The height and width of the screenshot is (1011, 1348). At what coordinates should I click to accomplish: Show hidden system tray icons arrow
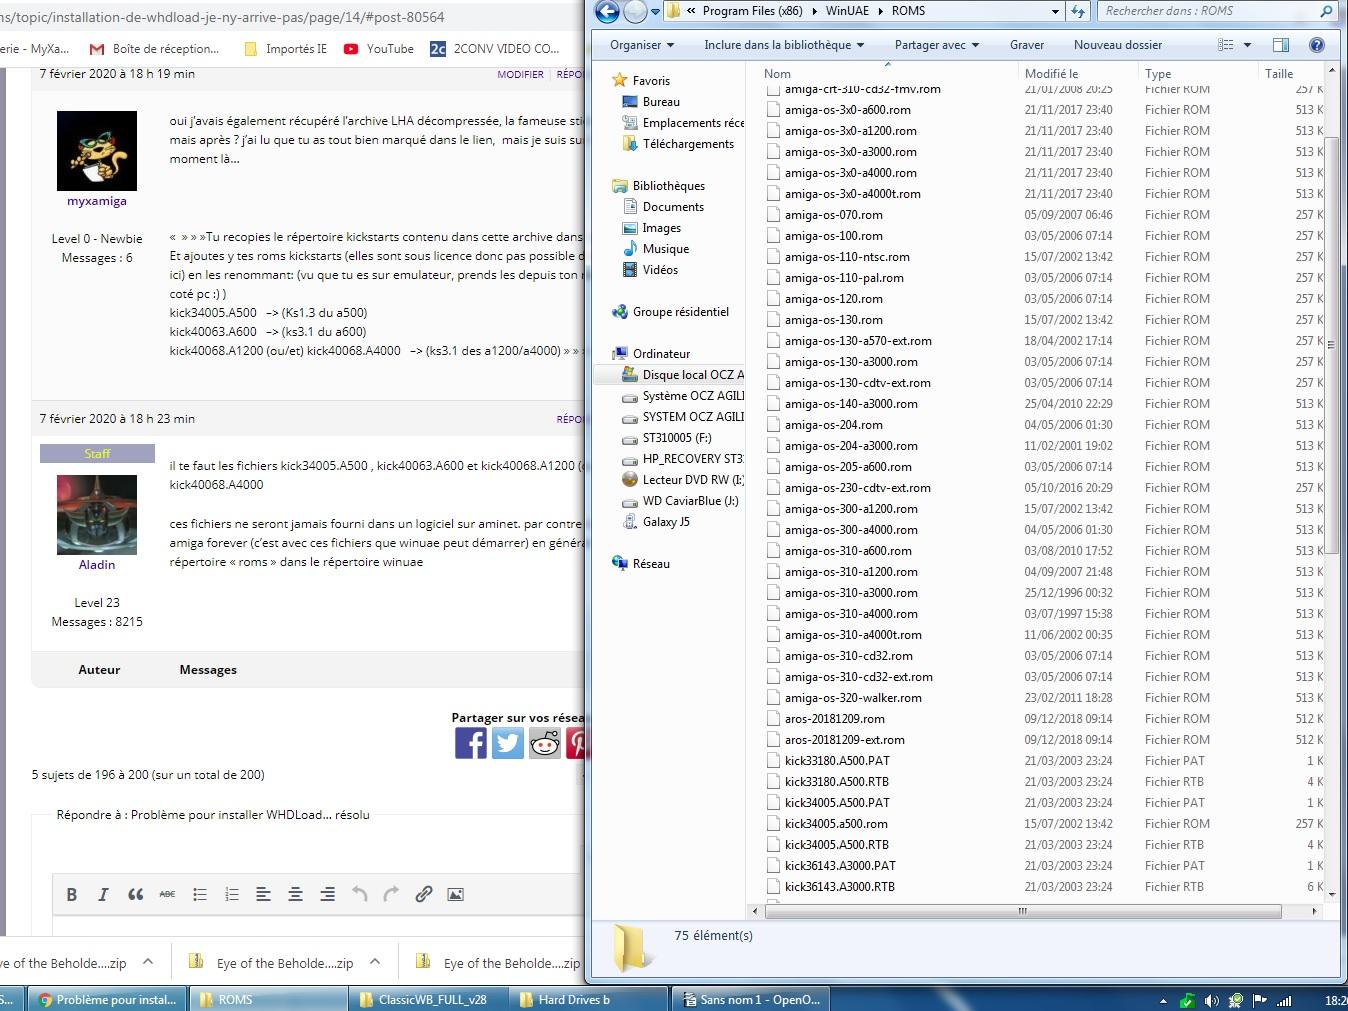1163,1000
